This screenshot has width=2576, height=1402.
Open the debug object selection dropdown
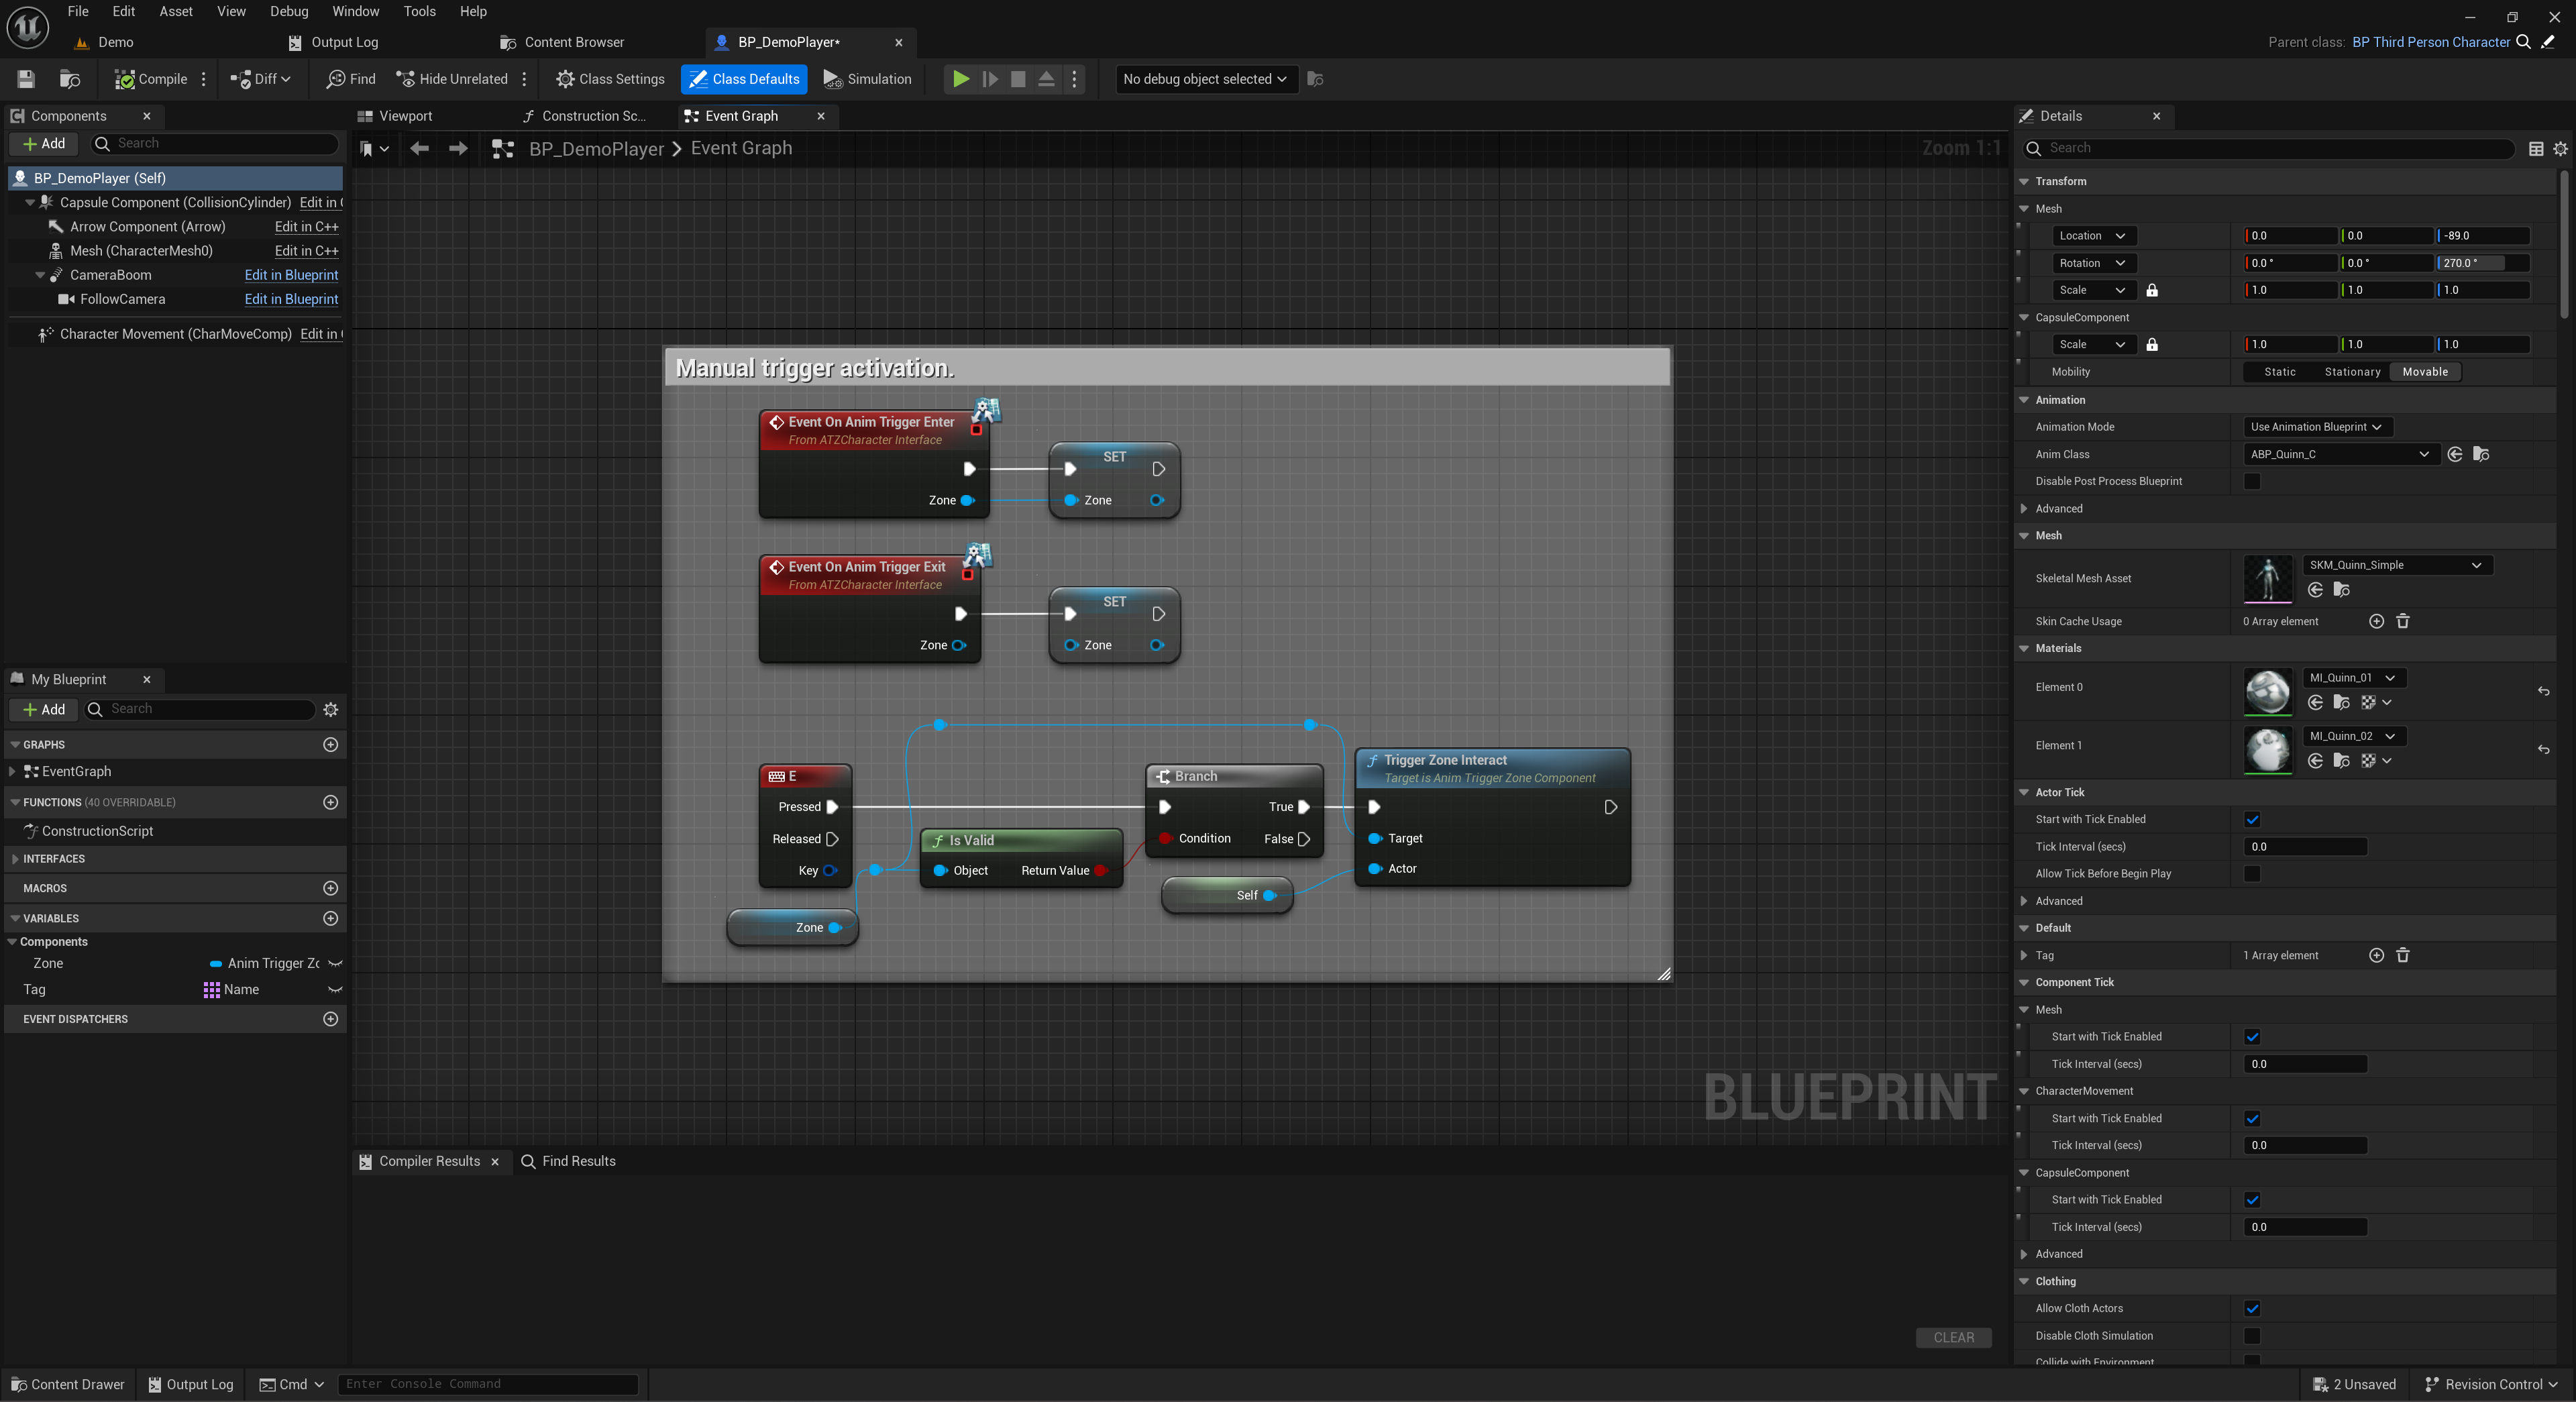click(1205, 79)
